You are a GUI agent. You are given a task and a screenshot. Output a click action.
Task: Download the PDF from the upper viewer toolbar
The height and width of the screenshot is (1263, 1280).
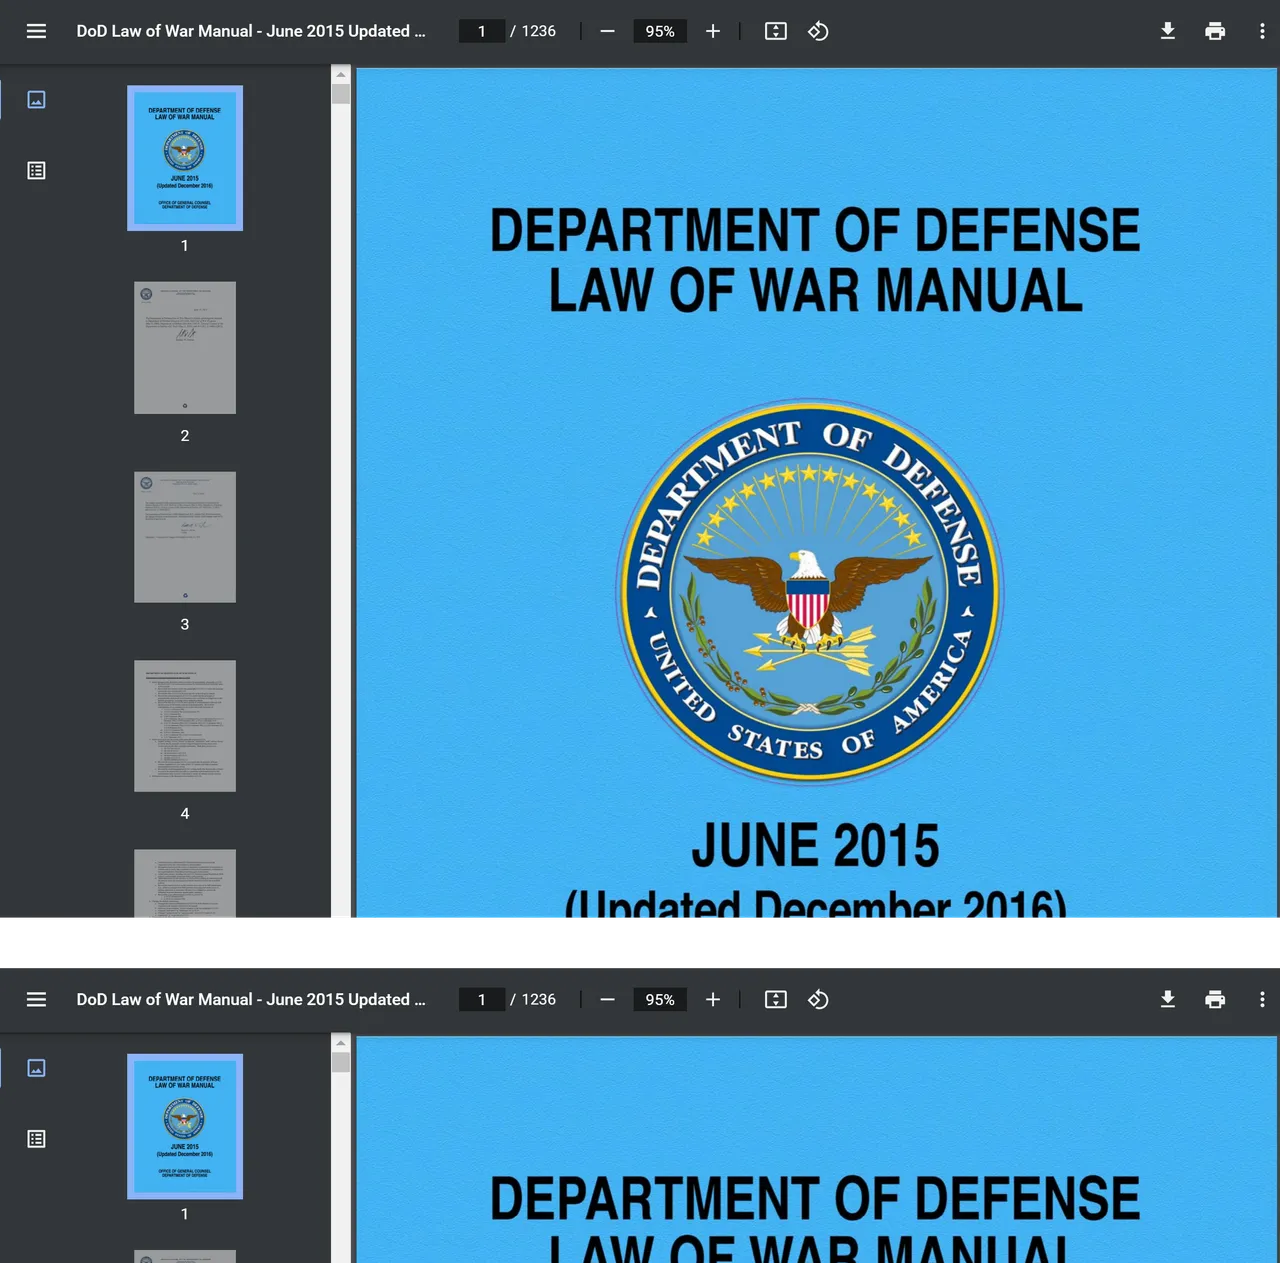(1168, 31)
